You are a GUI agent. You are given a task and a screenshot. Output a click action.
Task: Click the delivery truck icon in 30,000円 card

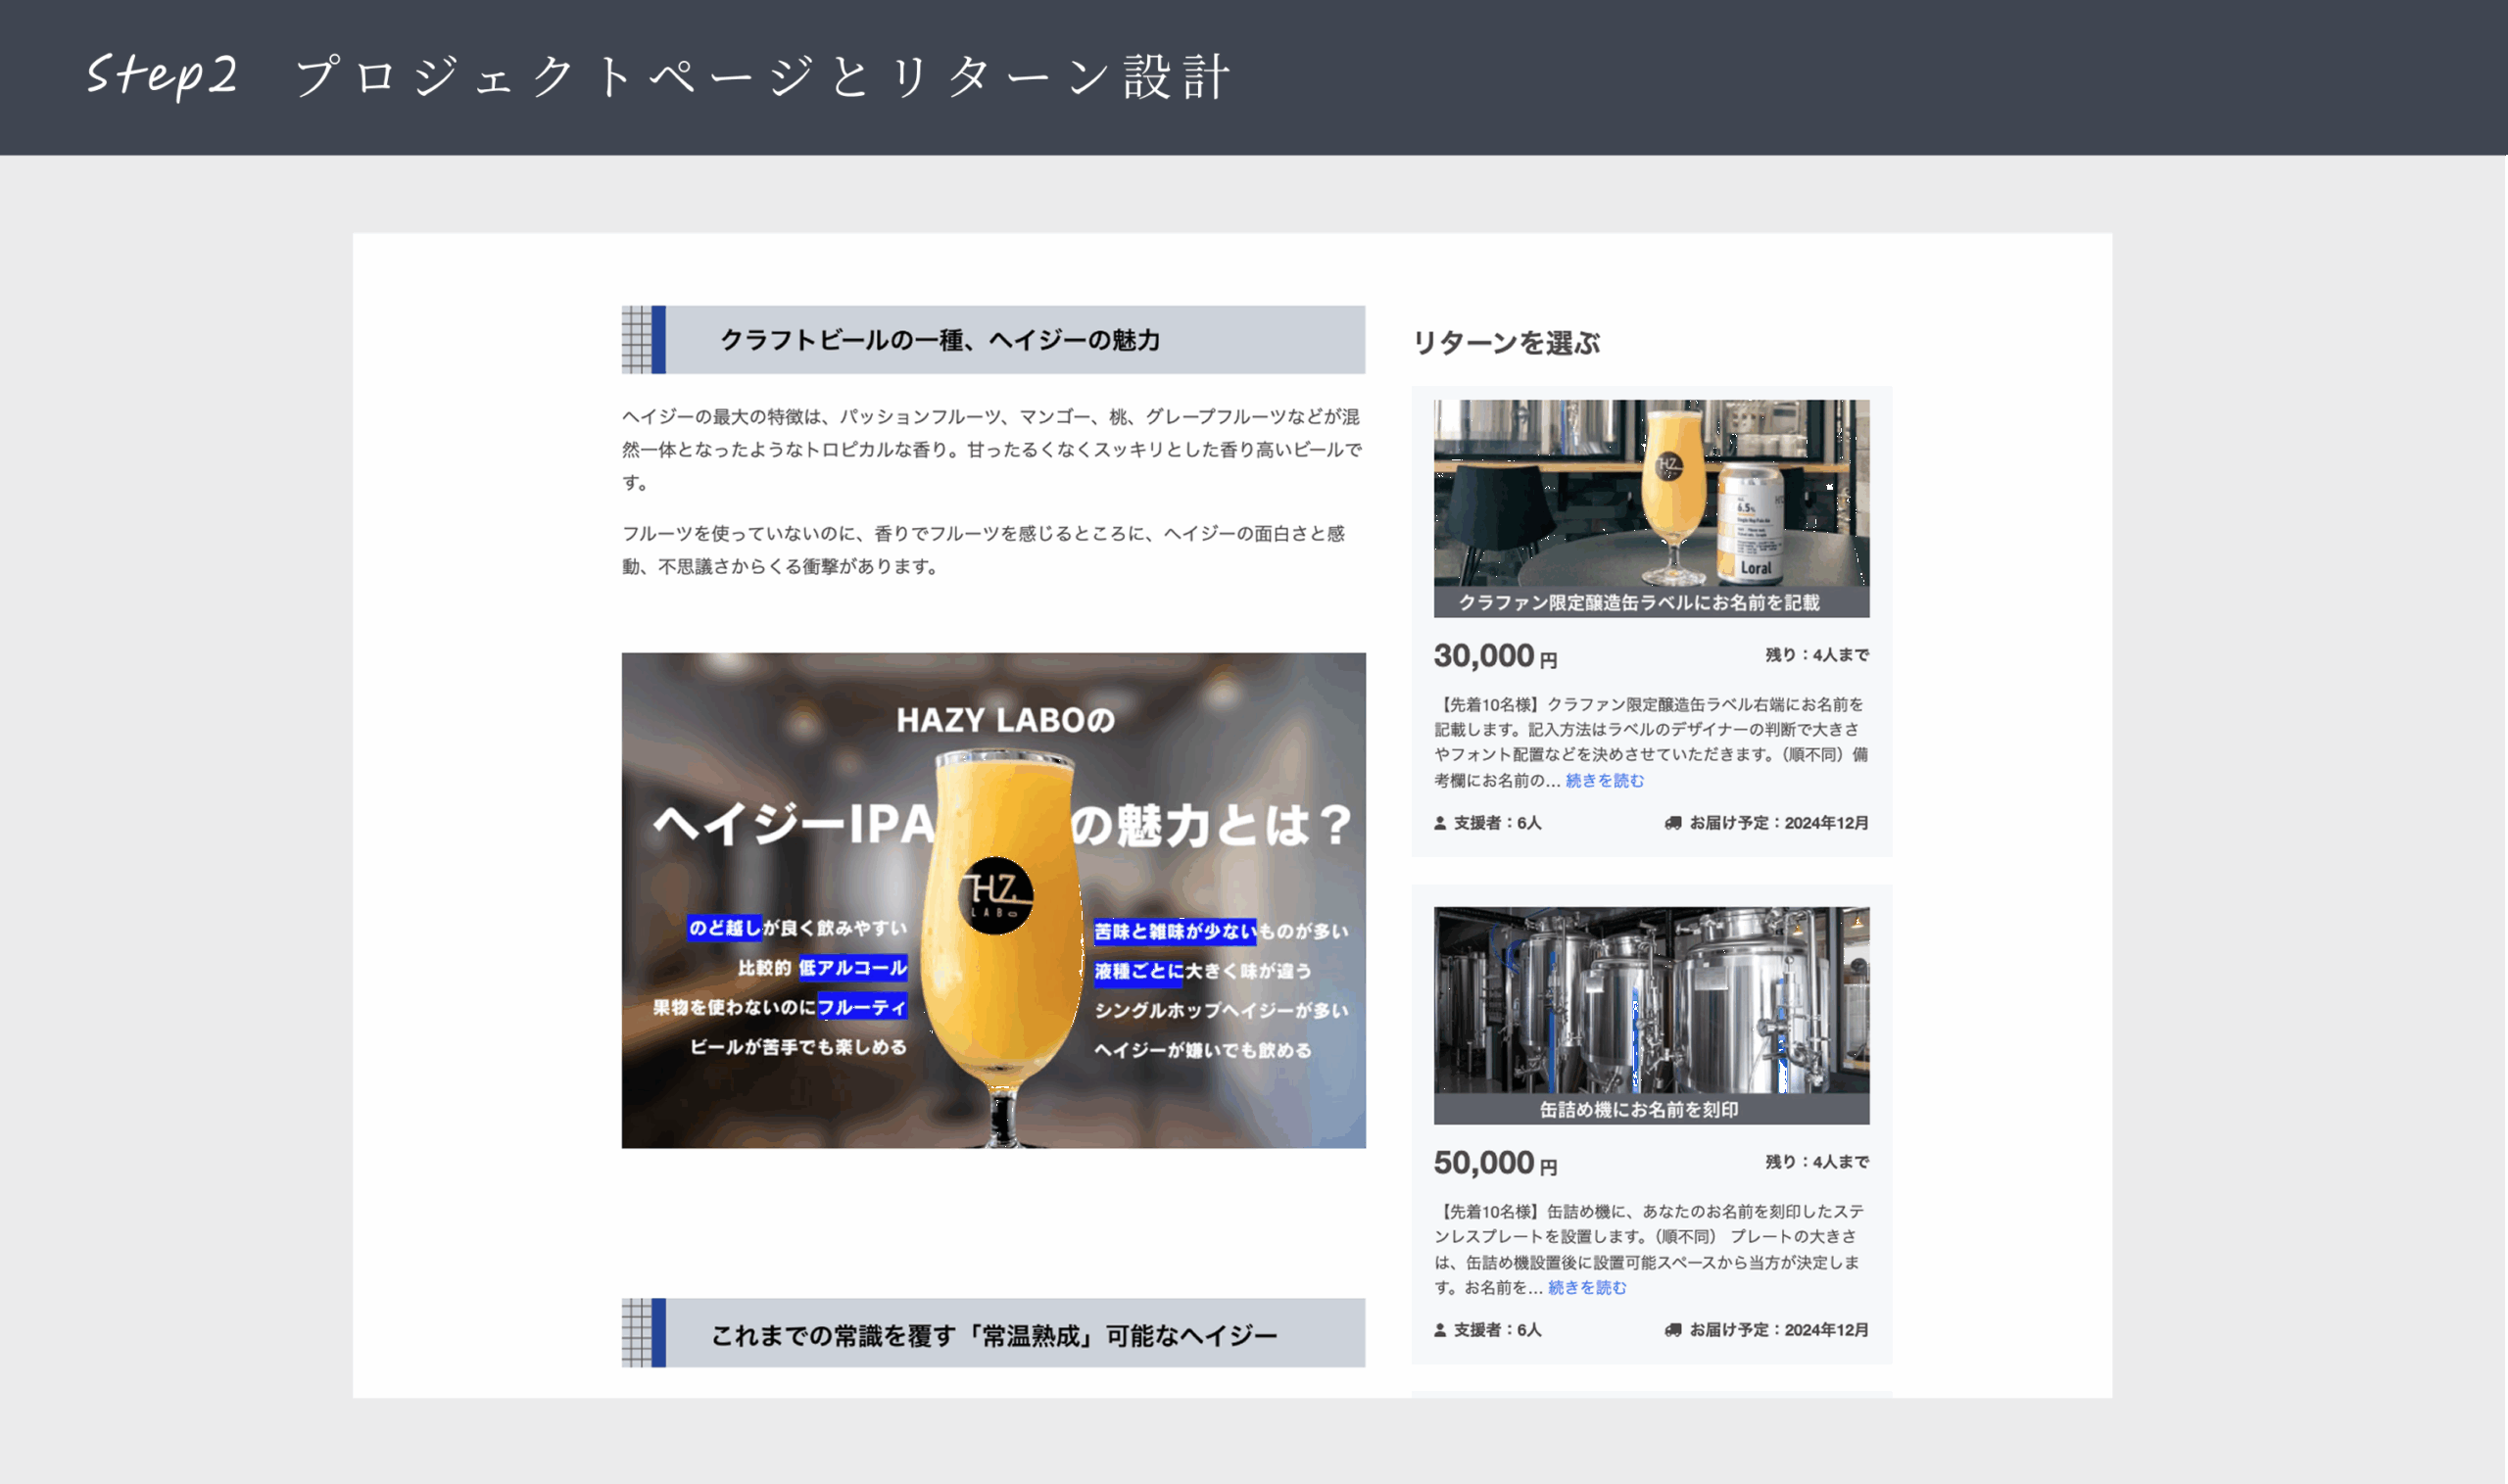pyautogui.click(x=1672, y=823)
